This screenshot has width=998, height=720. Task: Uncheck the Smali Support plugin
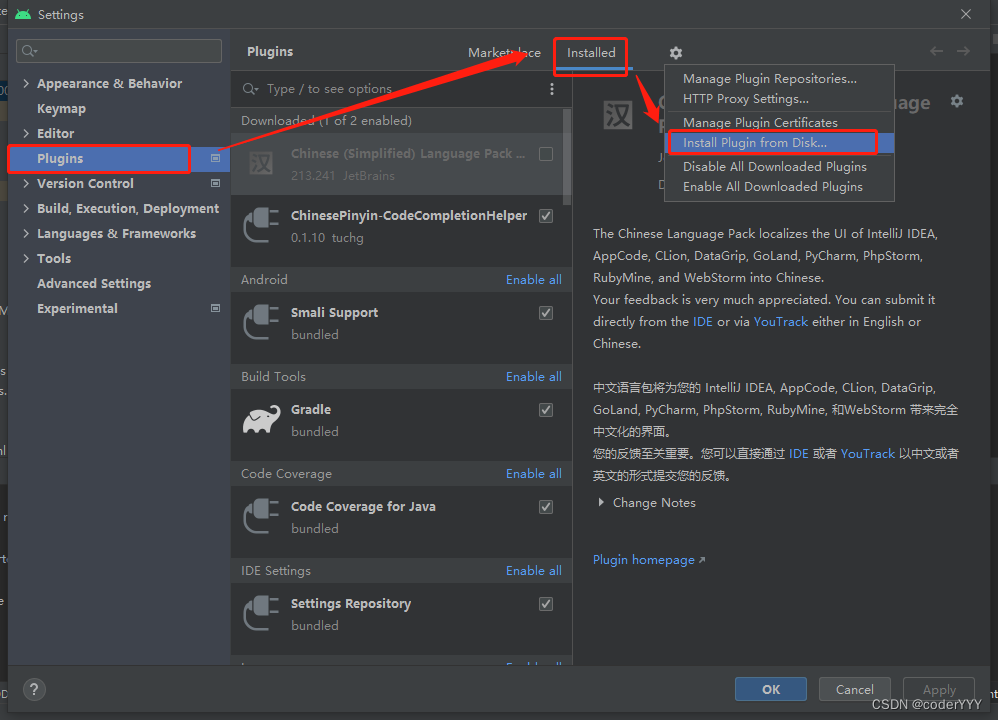[x=545, y=313]
